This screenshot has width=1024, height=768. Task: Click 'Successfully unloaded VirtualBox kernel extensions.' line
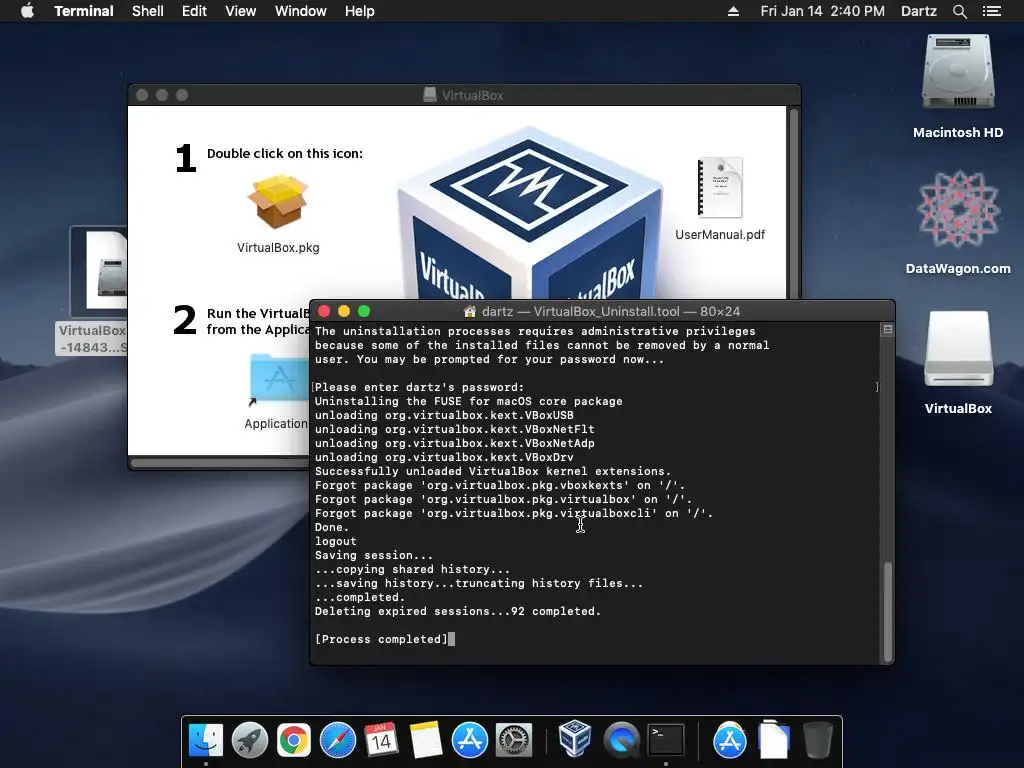(x=493, y=472)
